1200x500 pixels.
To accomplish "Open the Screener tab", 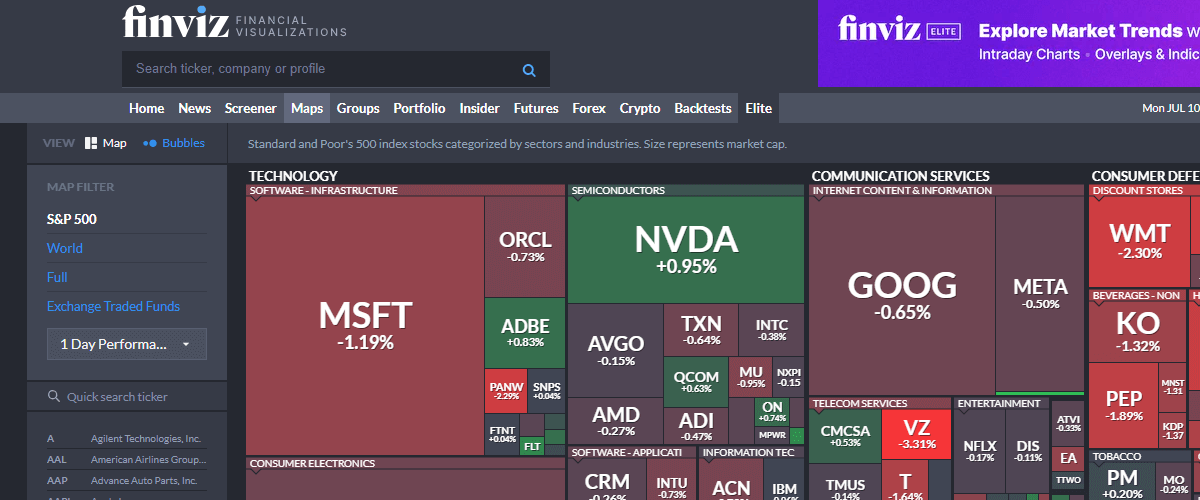I will click(x=250, y=108).
